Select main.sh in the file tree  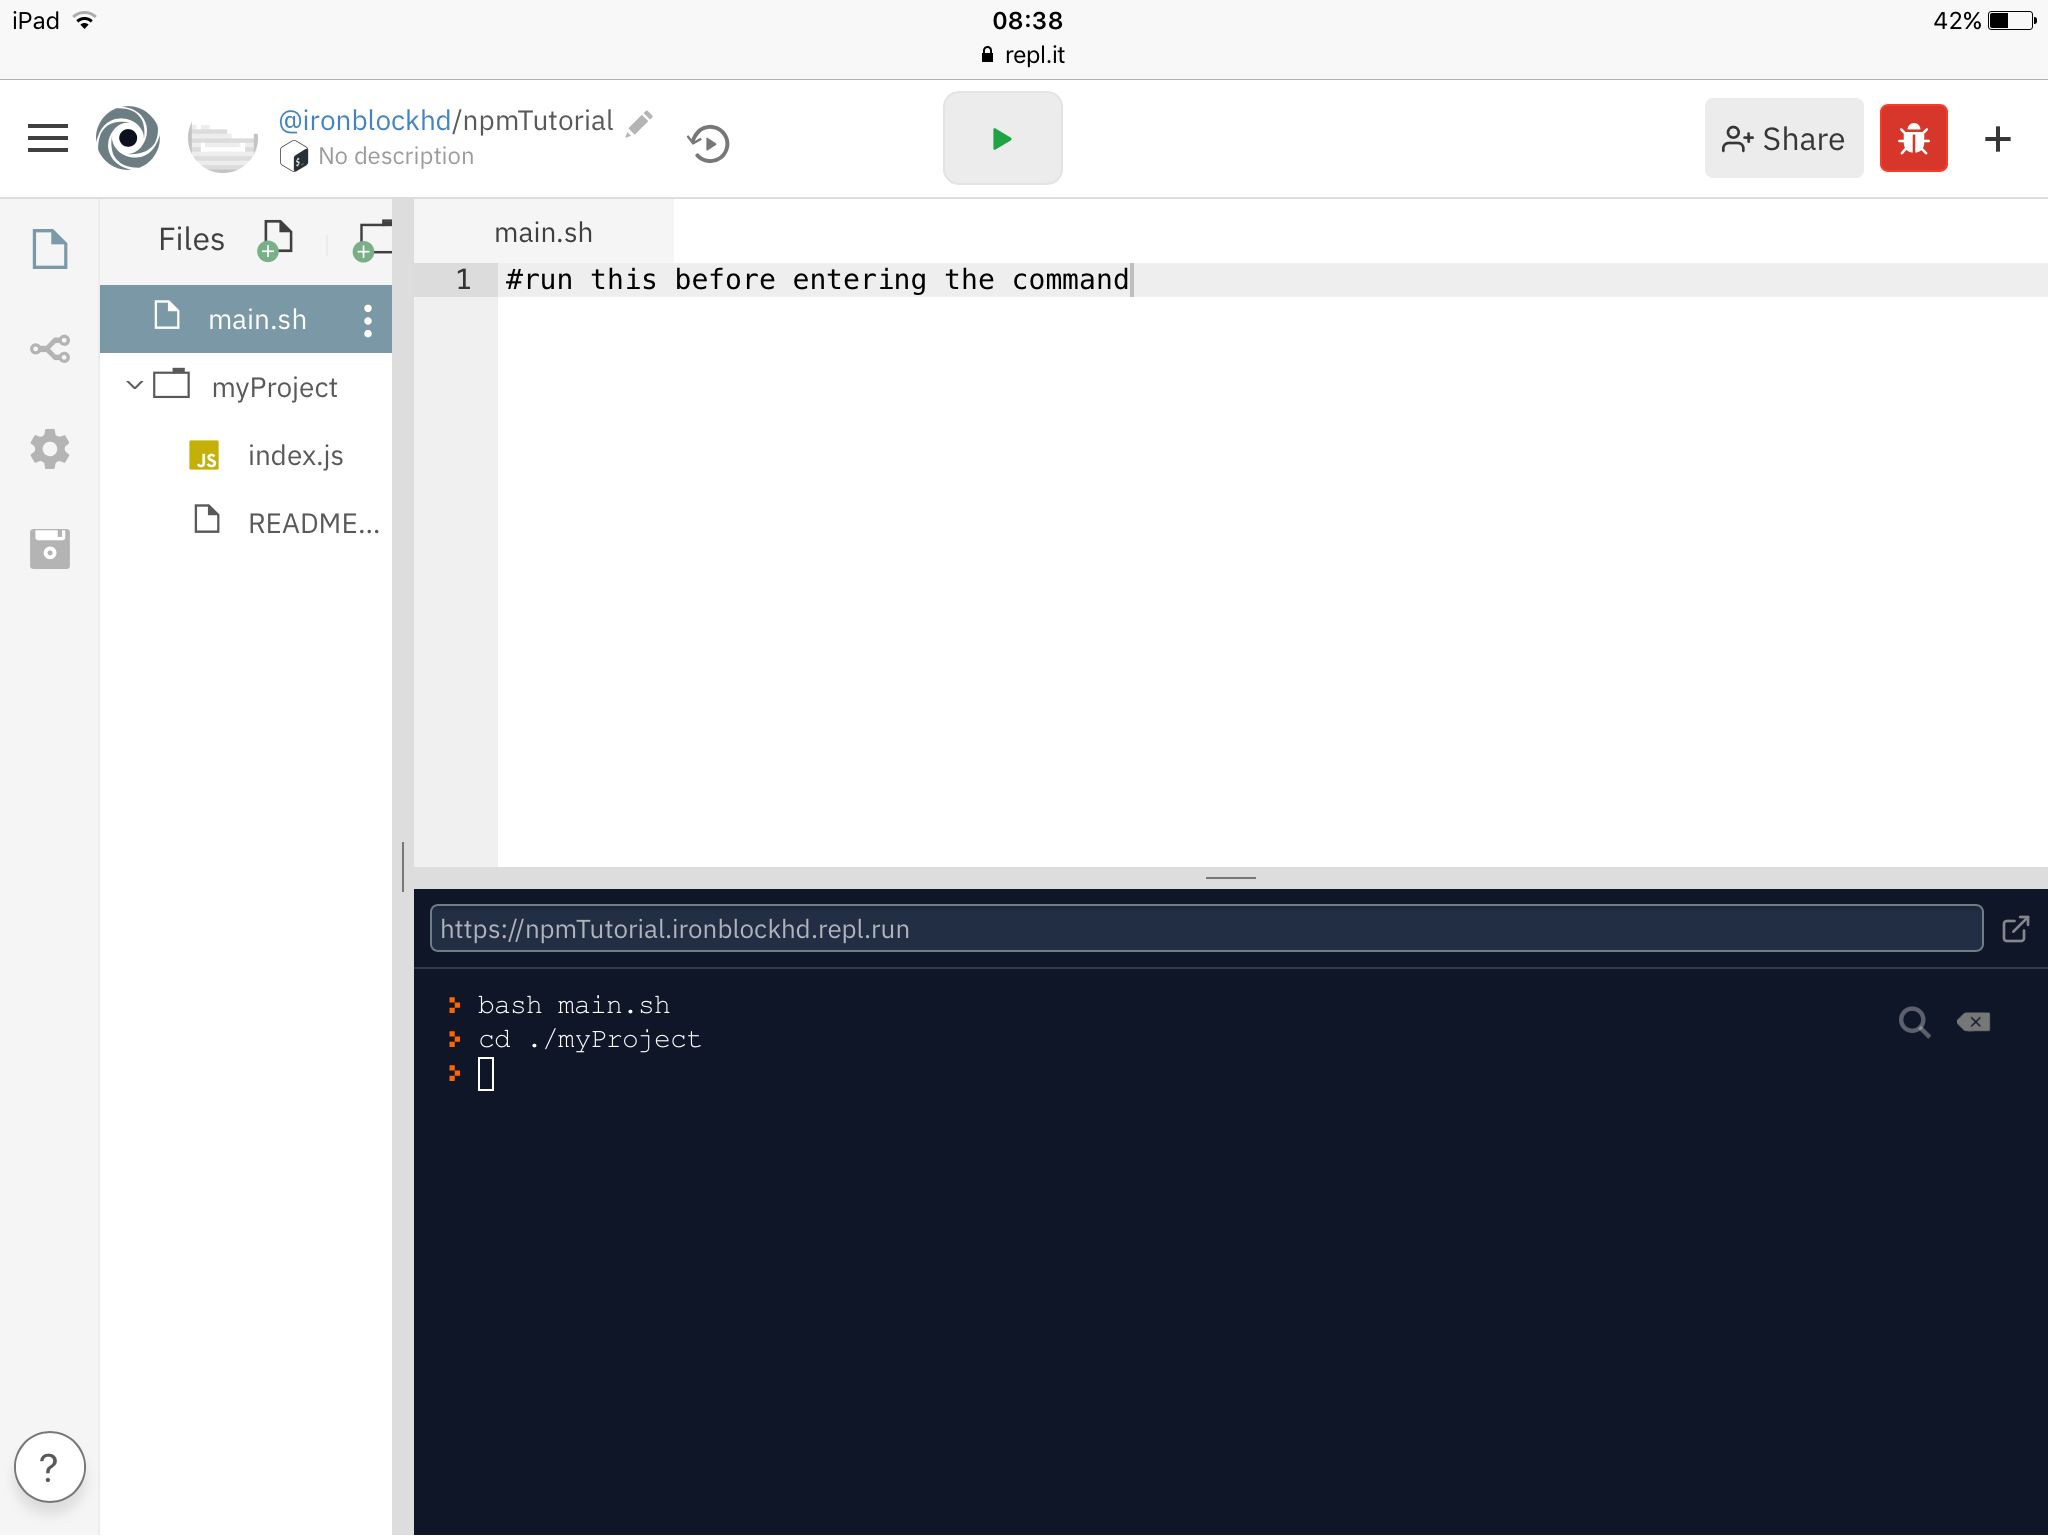coord(246,319)
